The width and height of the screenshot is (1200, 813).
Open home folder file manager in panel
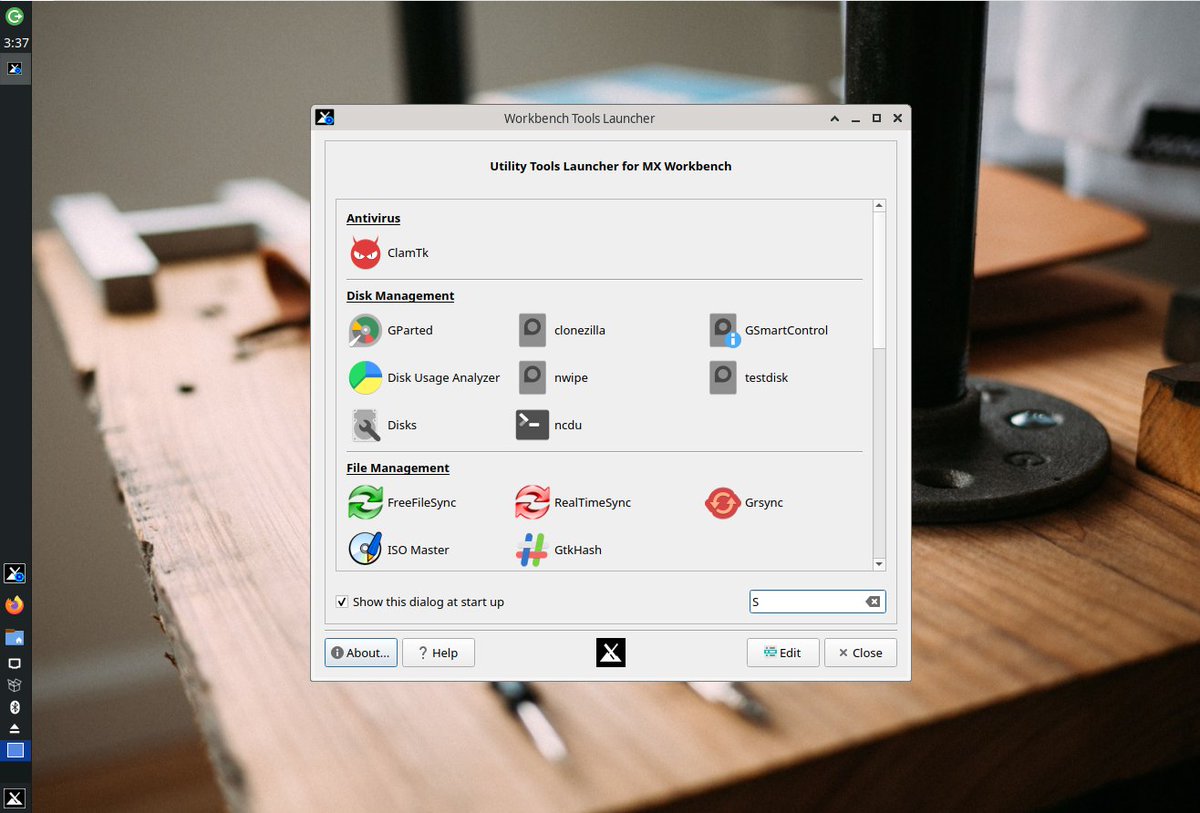pyautogui.click(x=15, y=637)
